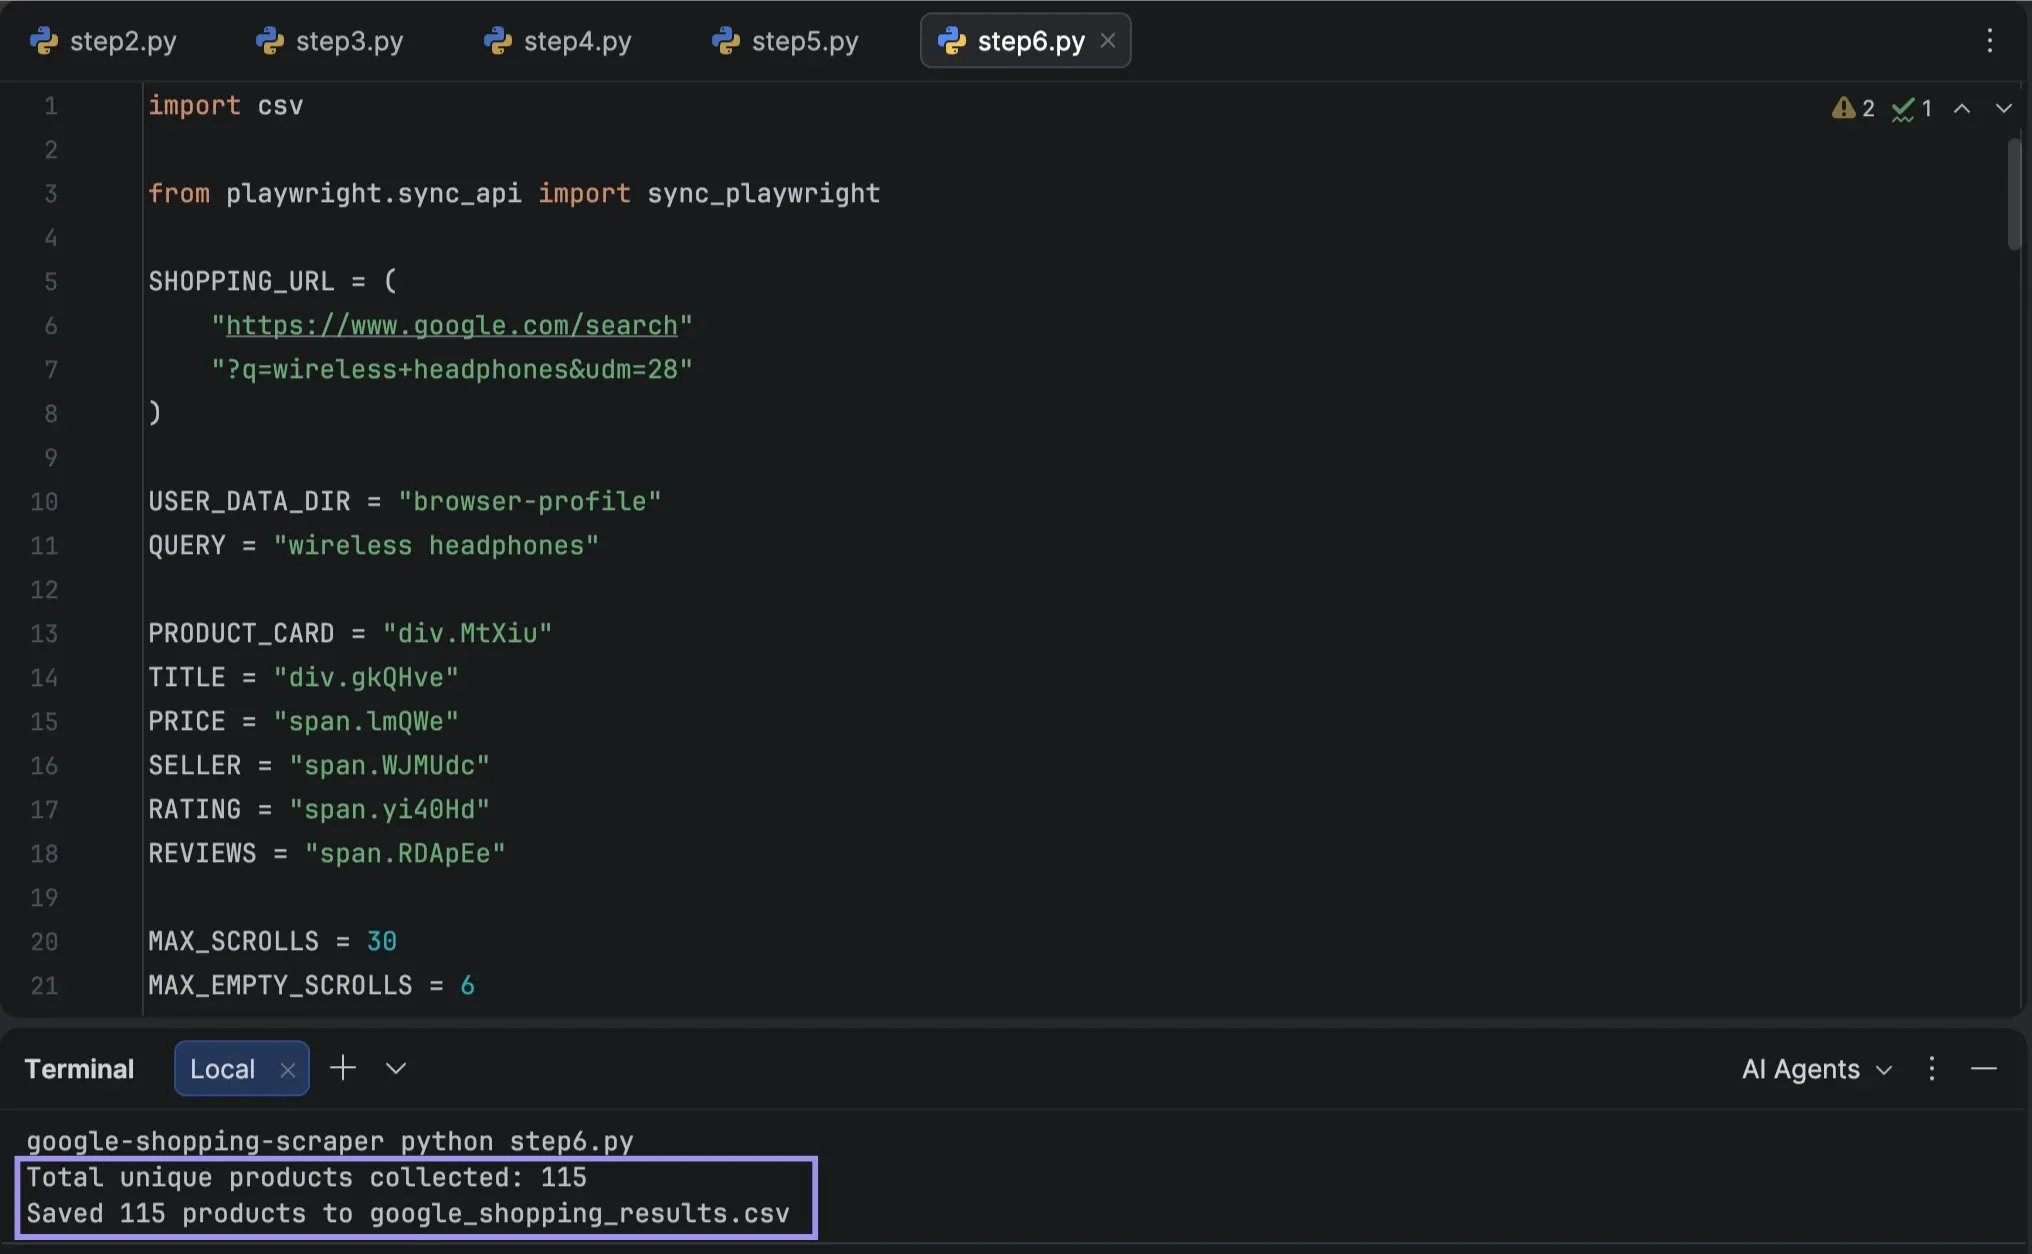Open the AI Agents dropdown

tap(1817, 1069)
